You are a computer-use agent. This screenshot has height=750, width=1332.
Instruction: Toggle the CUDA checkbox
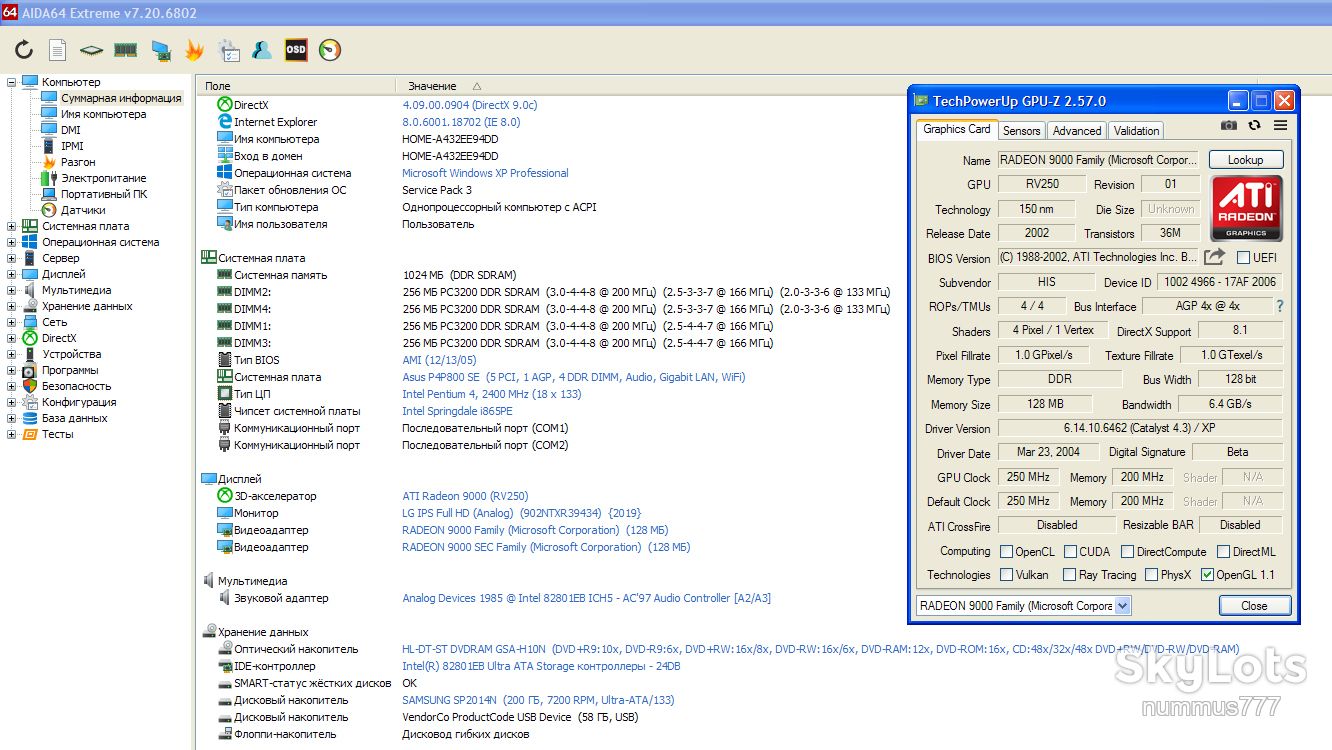(x=1071, y=551)
